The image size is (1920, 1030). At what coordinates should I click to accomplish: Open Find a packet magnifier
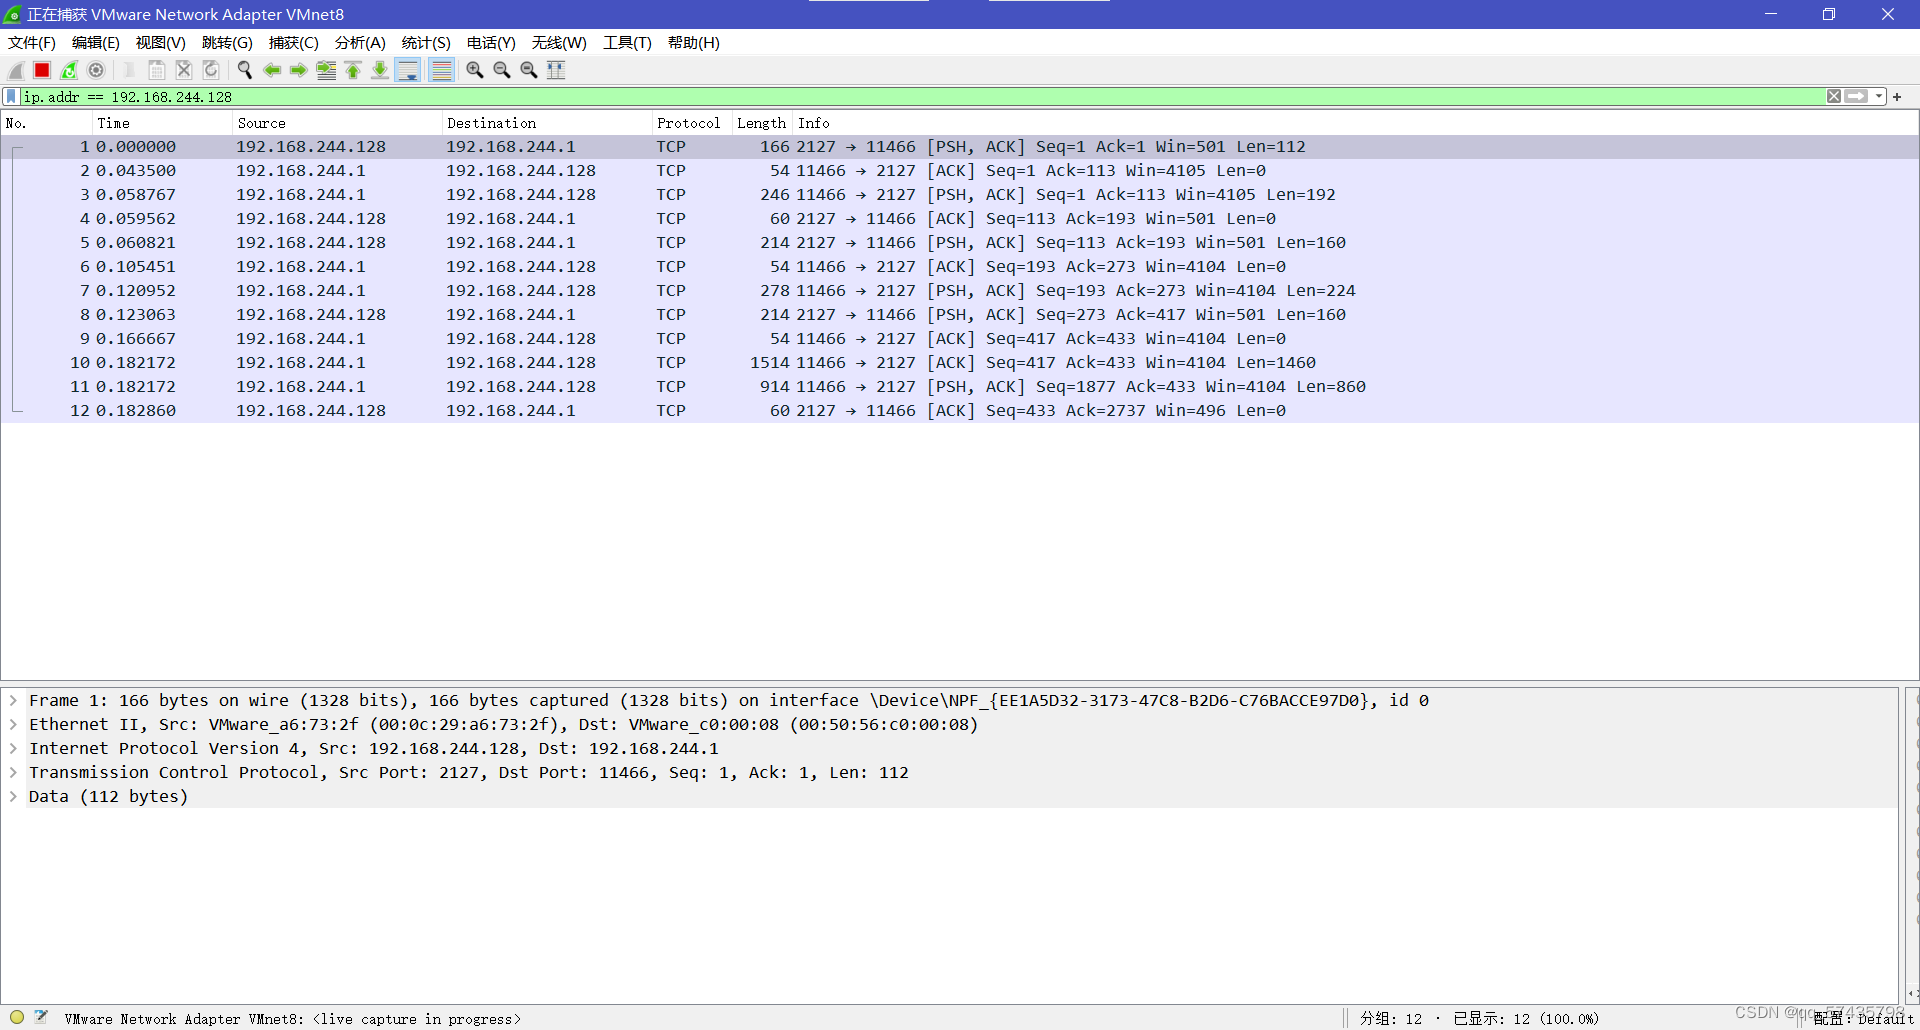[245, 70]
